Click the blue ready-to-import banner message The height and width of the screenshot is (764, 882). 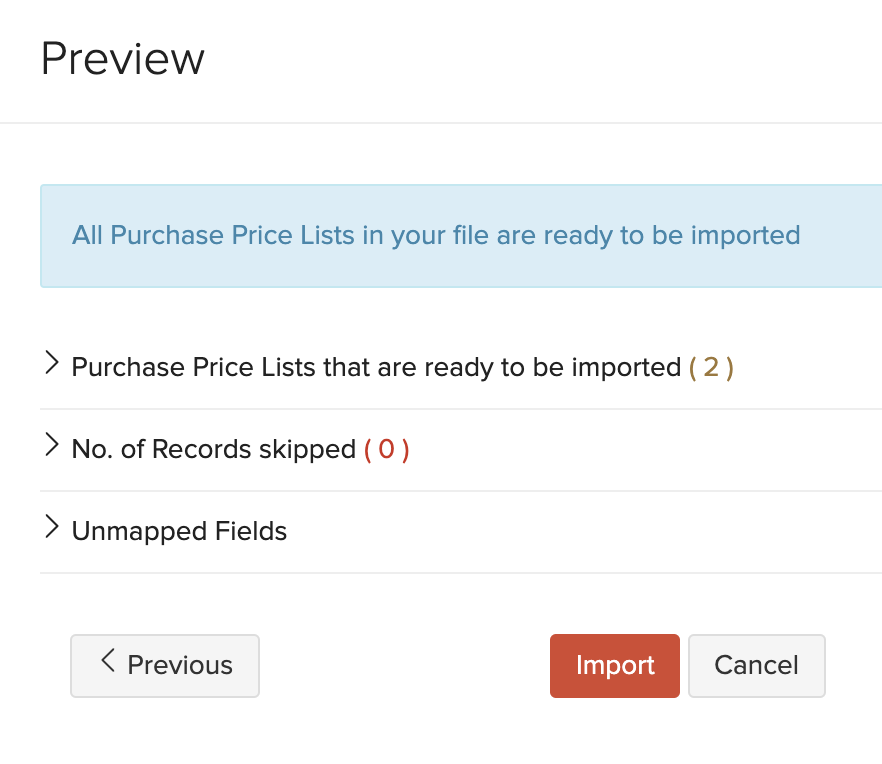tap(435, 235)
